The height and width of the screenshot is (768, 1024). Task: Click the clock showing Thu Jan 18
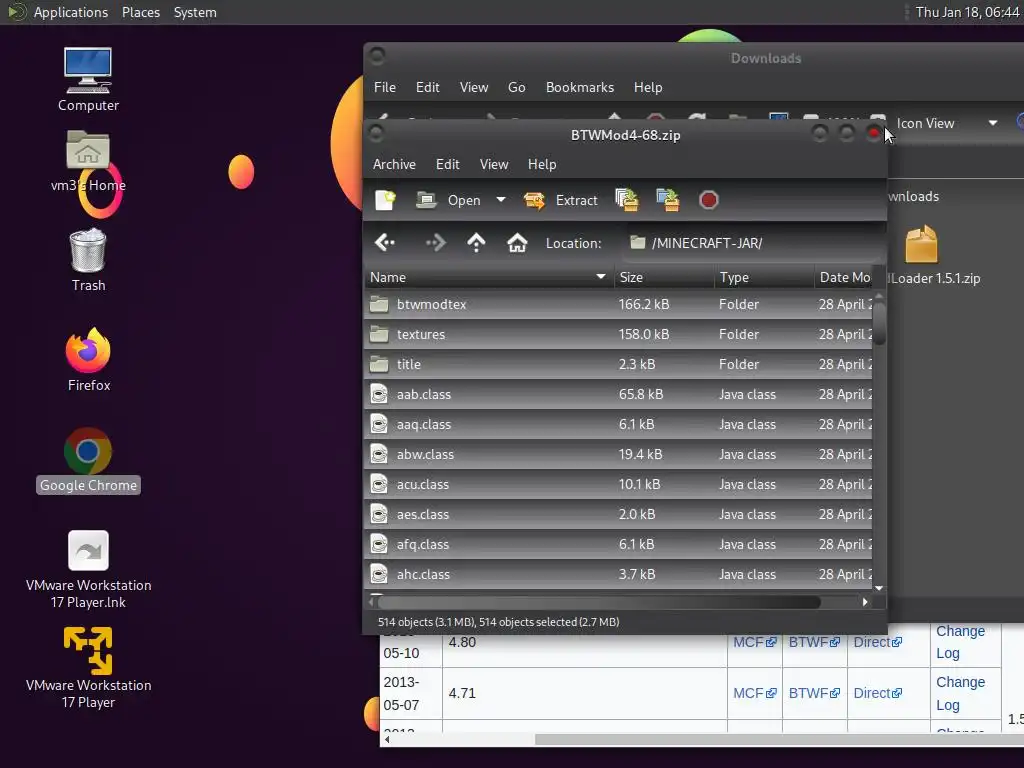[x=967, y=12]
